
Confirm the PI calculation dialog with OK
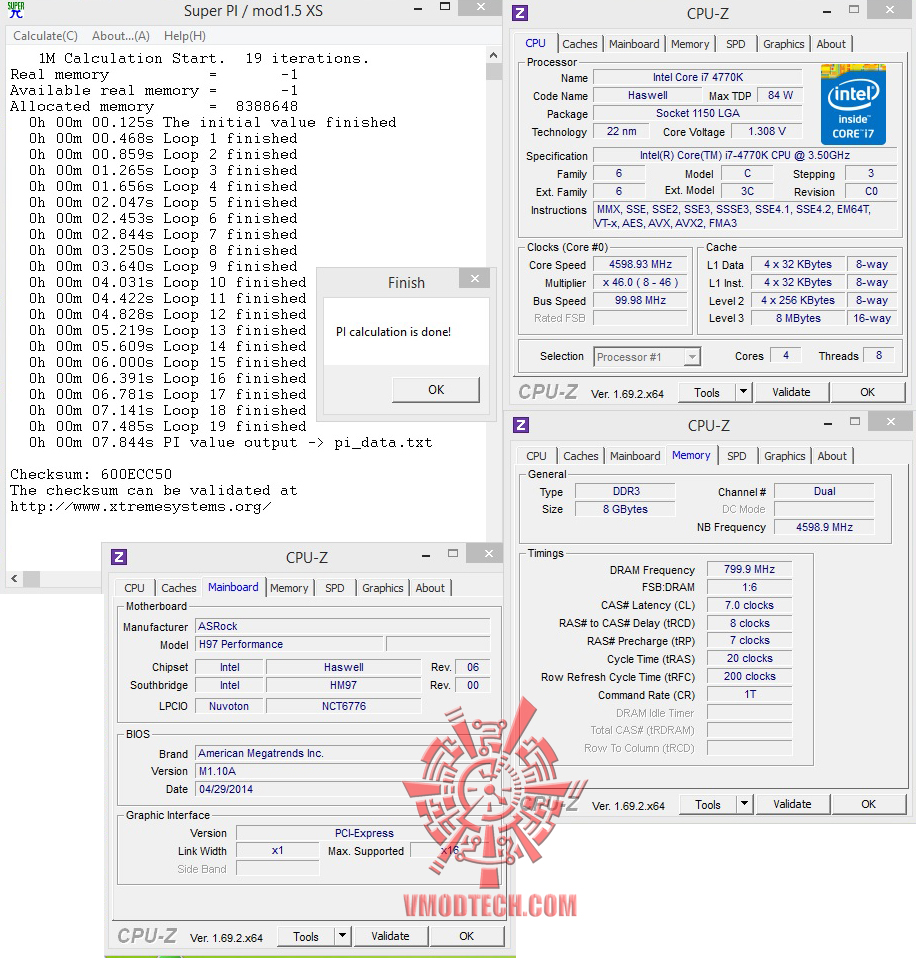(x=436, y=390)
